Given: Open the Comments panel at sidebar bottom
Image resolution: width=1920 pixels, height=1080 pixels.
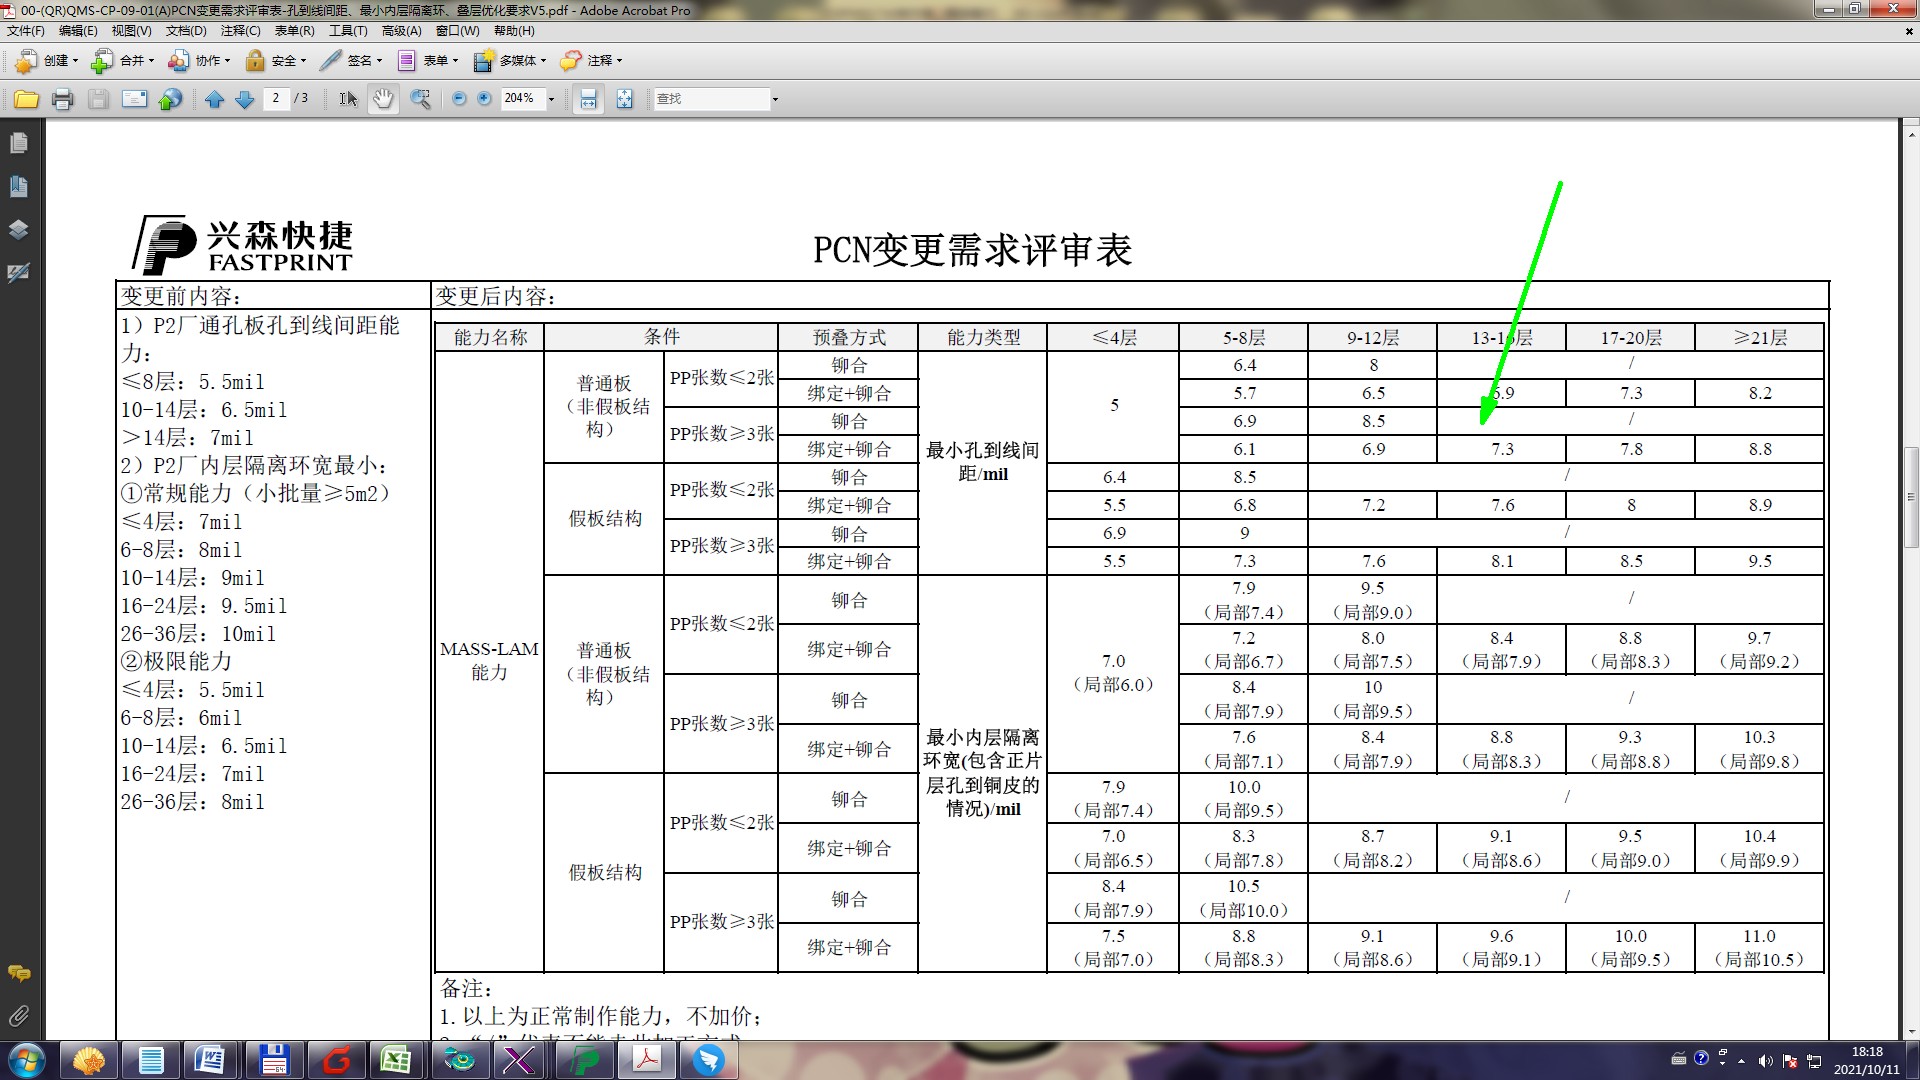Looking at the screenshot, I should [18, 973].
